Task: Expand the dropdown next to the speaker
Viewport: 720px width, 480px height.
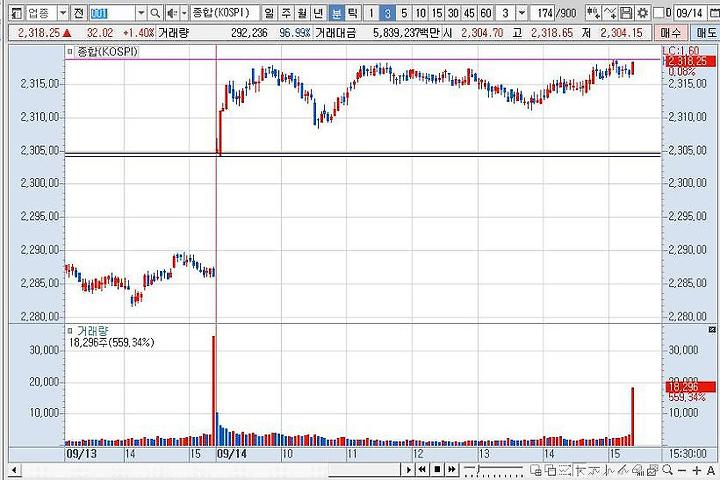Action: point(184,13)
